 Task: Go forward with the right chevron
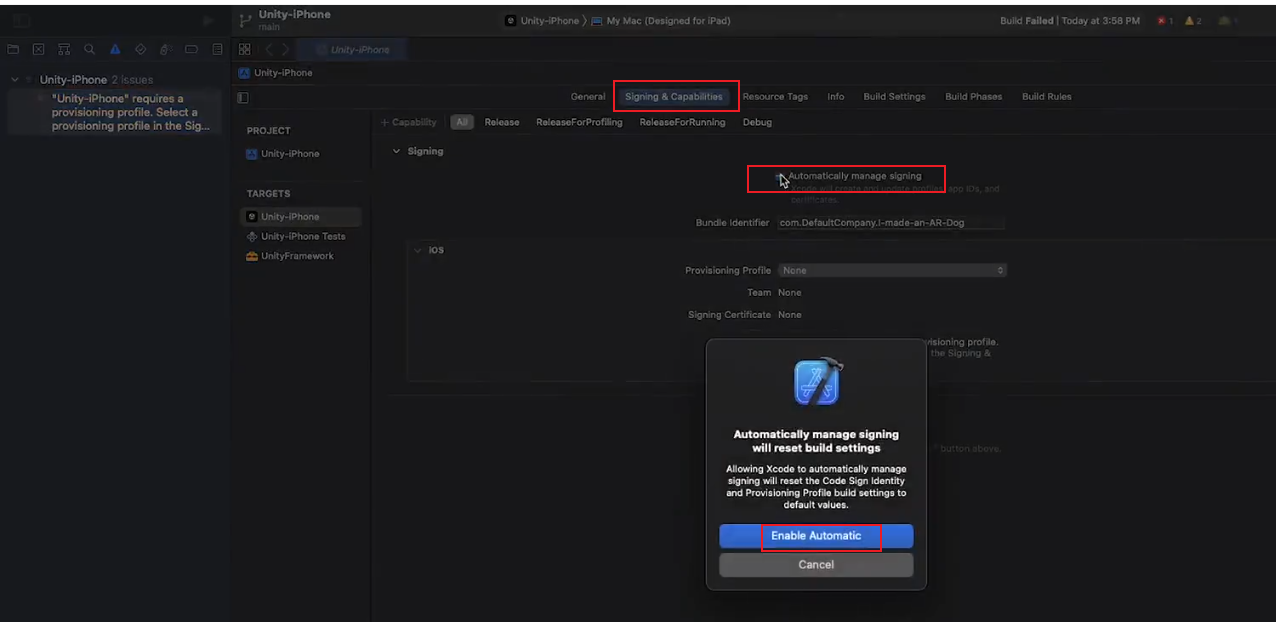[286, 49]
